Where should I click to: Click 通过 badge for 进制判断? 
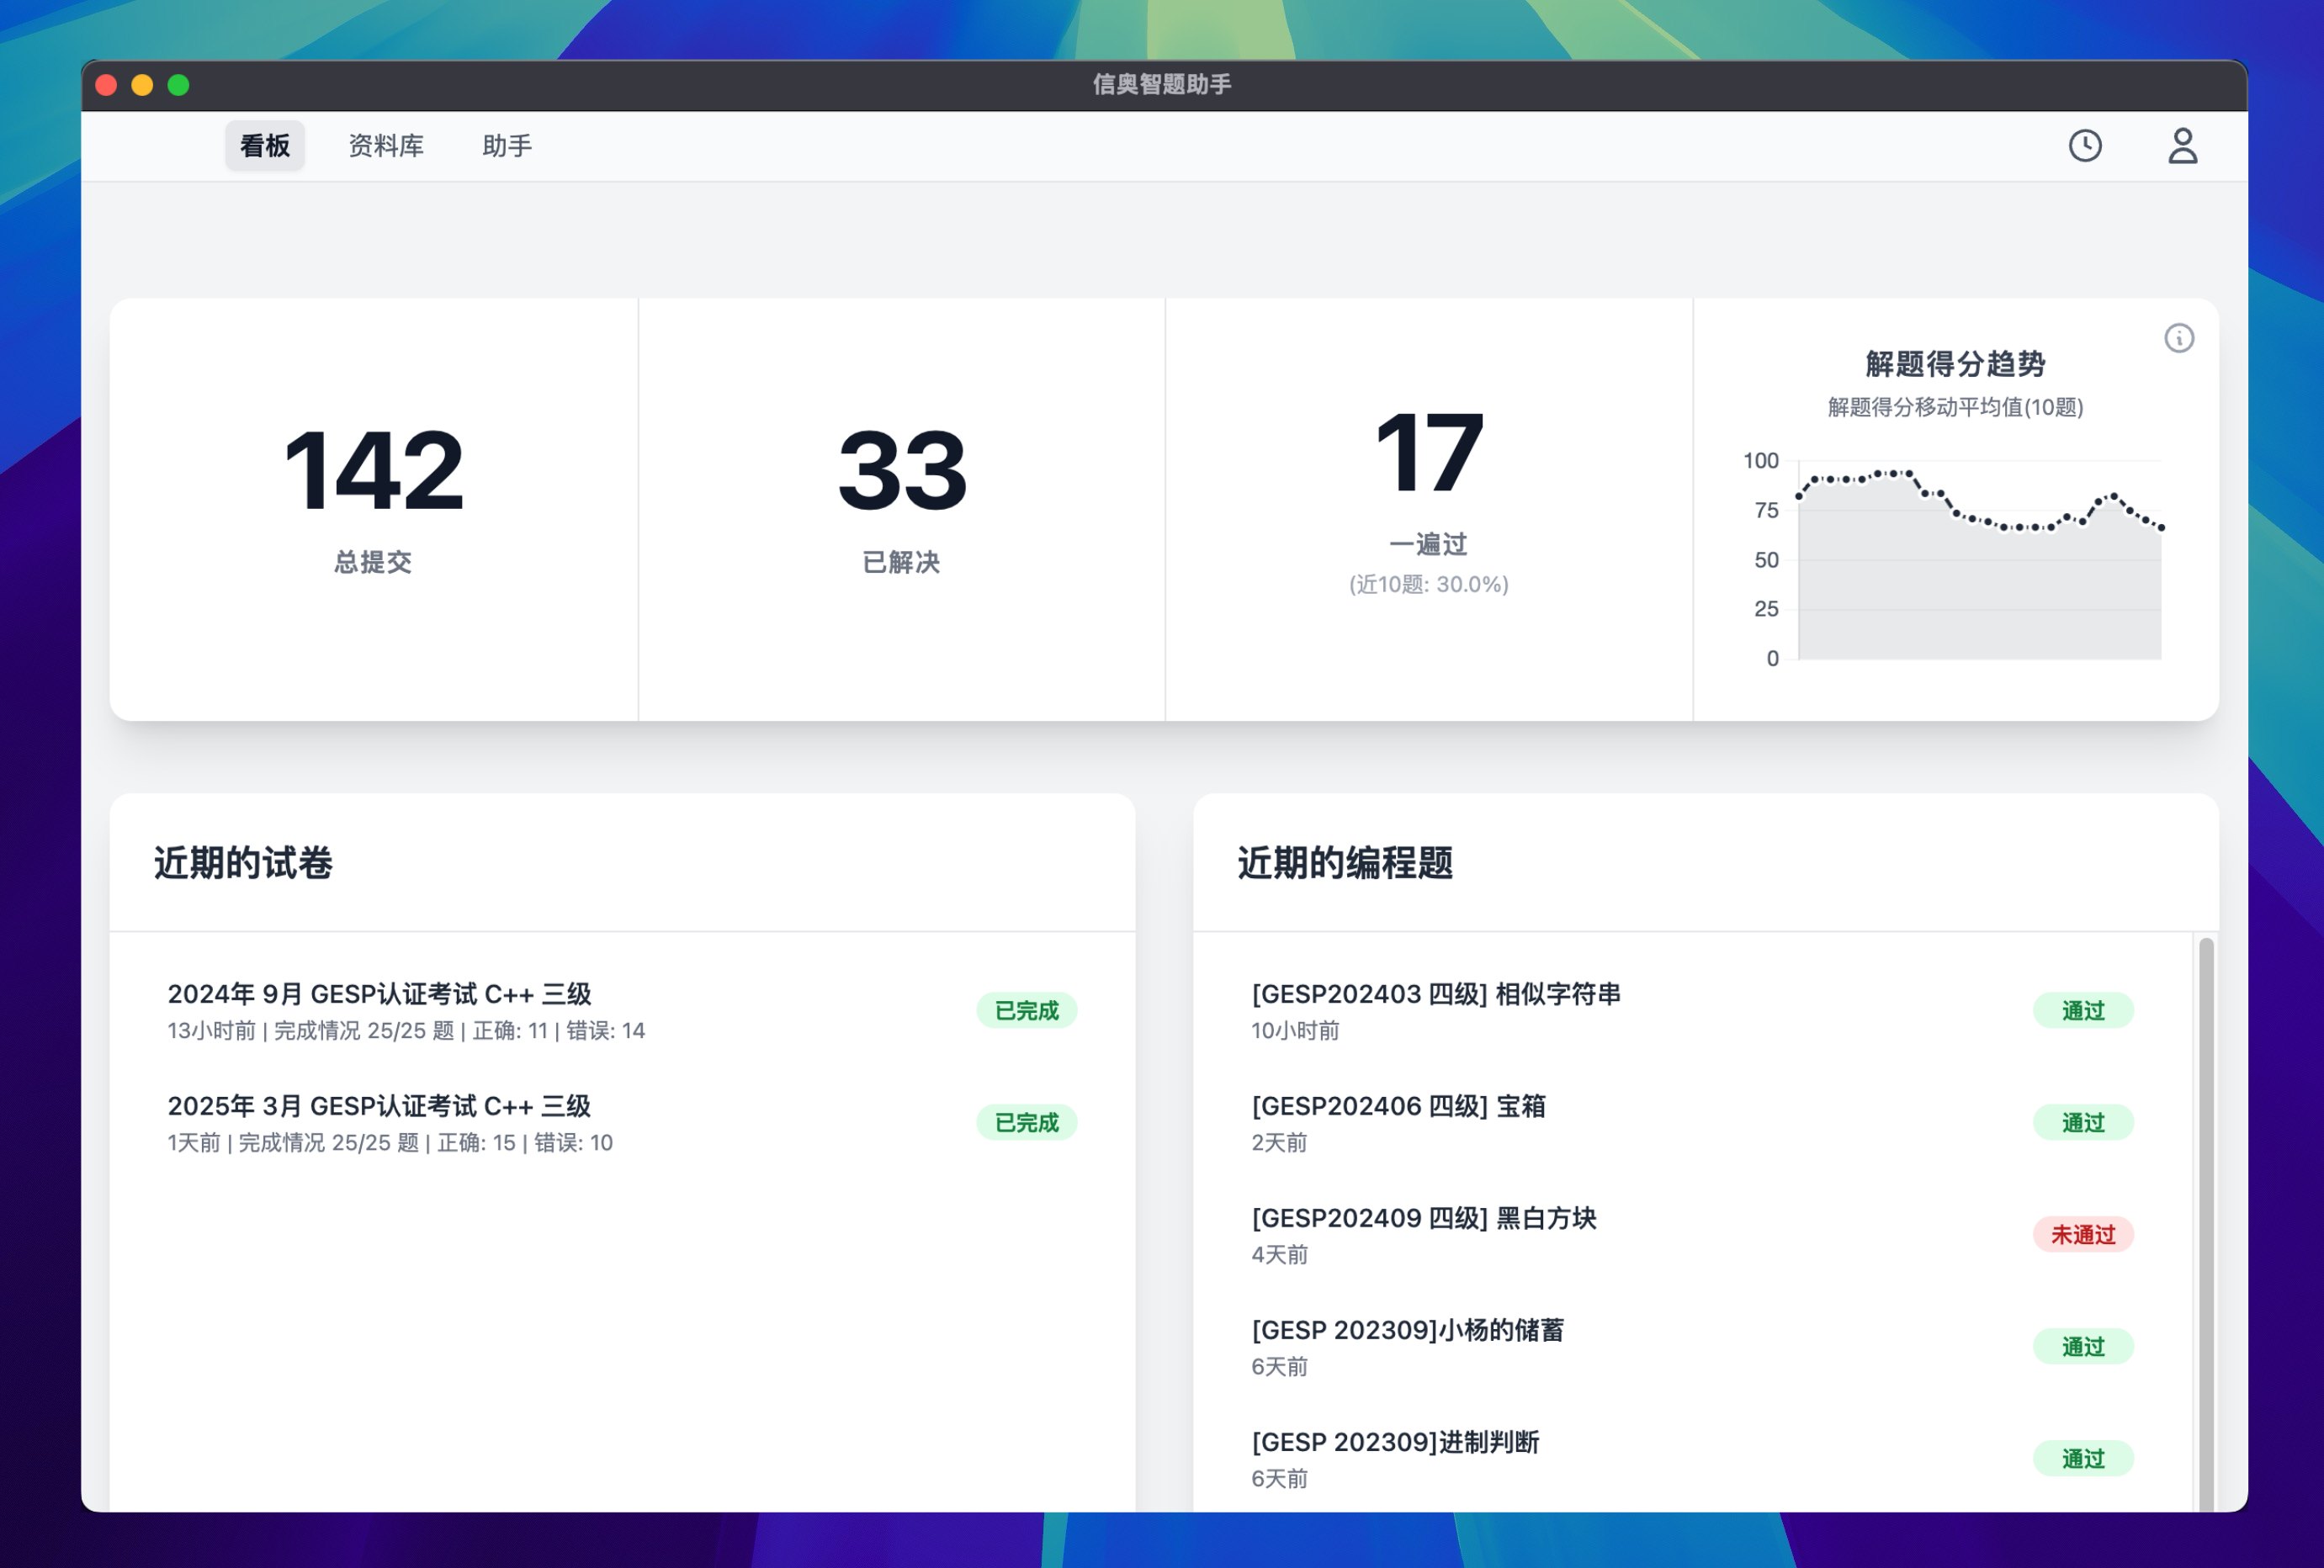pos(2083,1459)
